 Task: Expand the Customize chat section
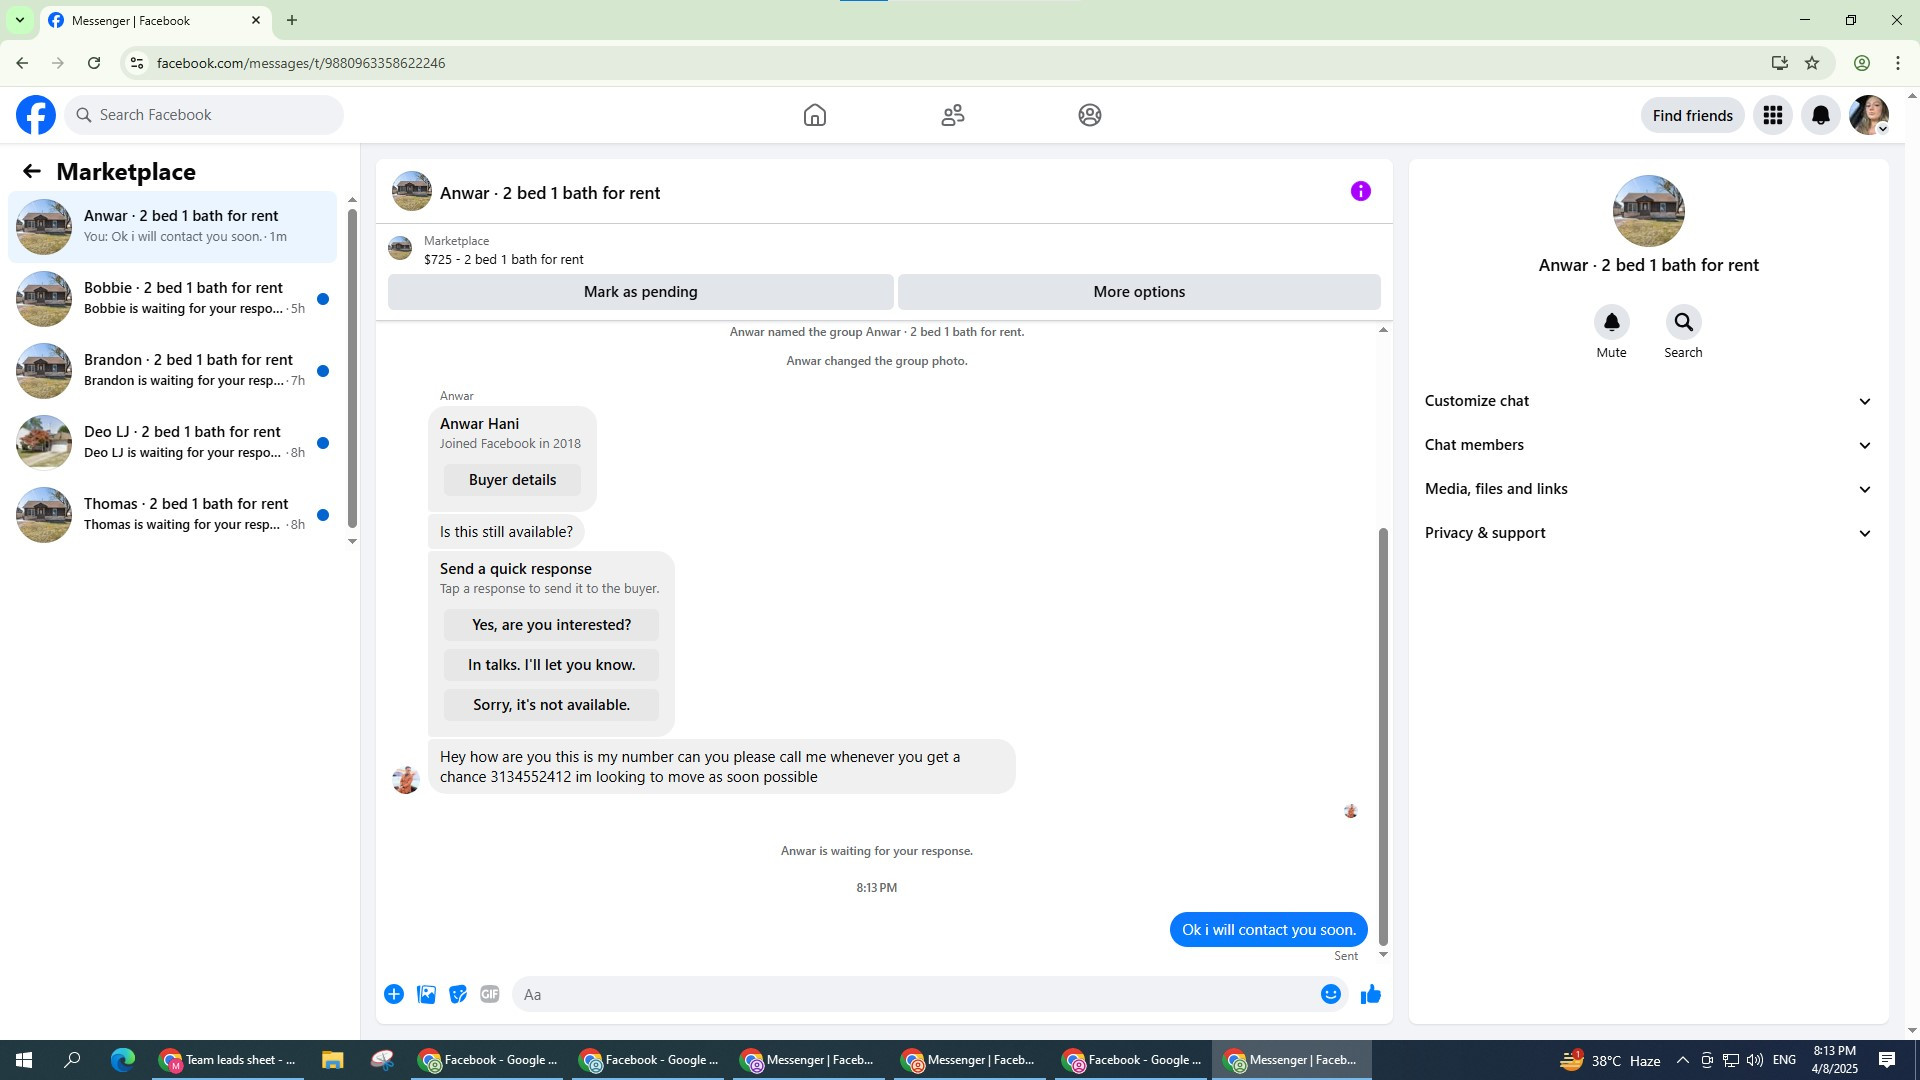click(x=1647, y=401)
